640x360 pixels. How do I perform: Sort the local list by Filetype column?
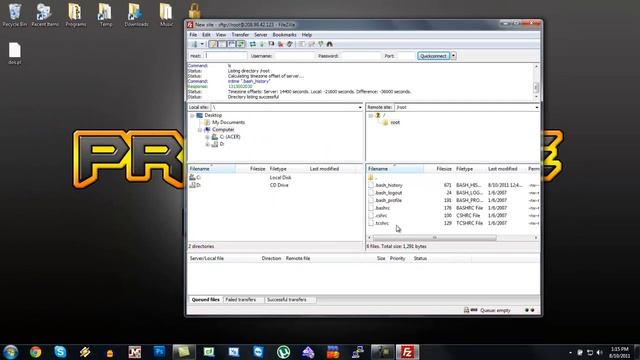pos(287,169)
